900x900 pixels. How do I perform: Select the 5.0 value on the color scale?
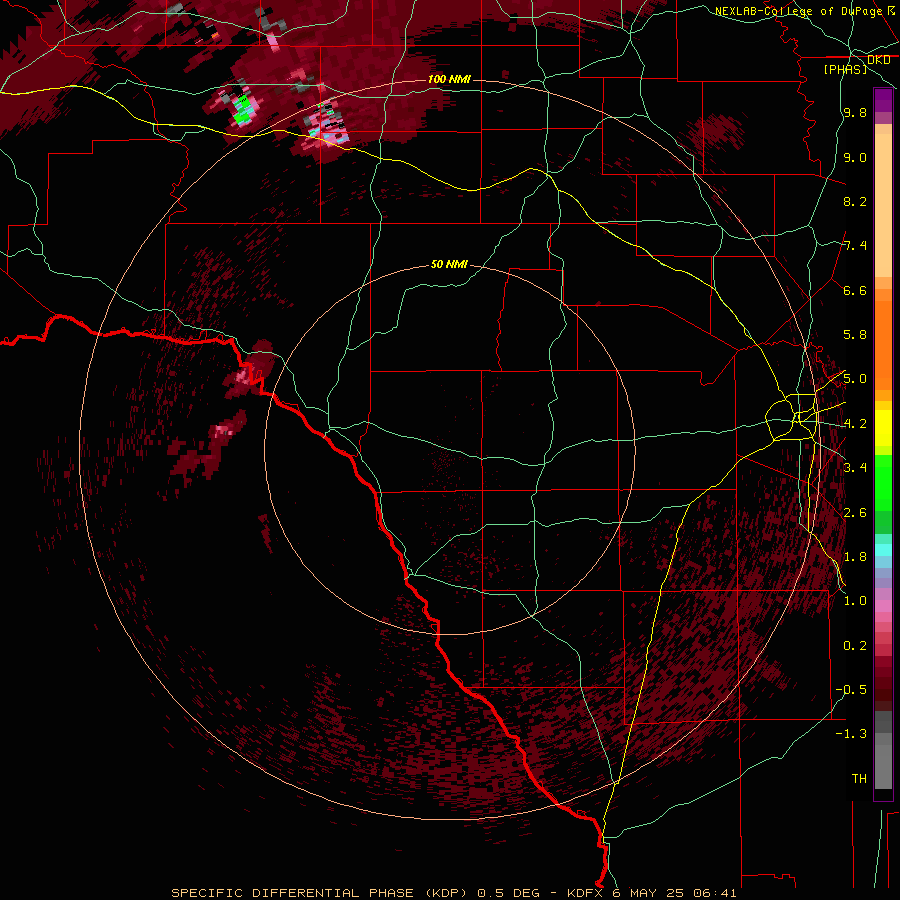pos(855,379)
